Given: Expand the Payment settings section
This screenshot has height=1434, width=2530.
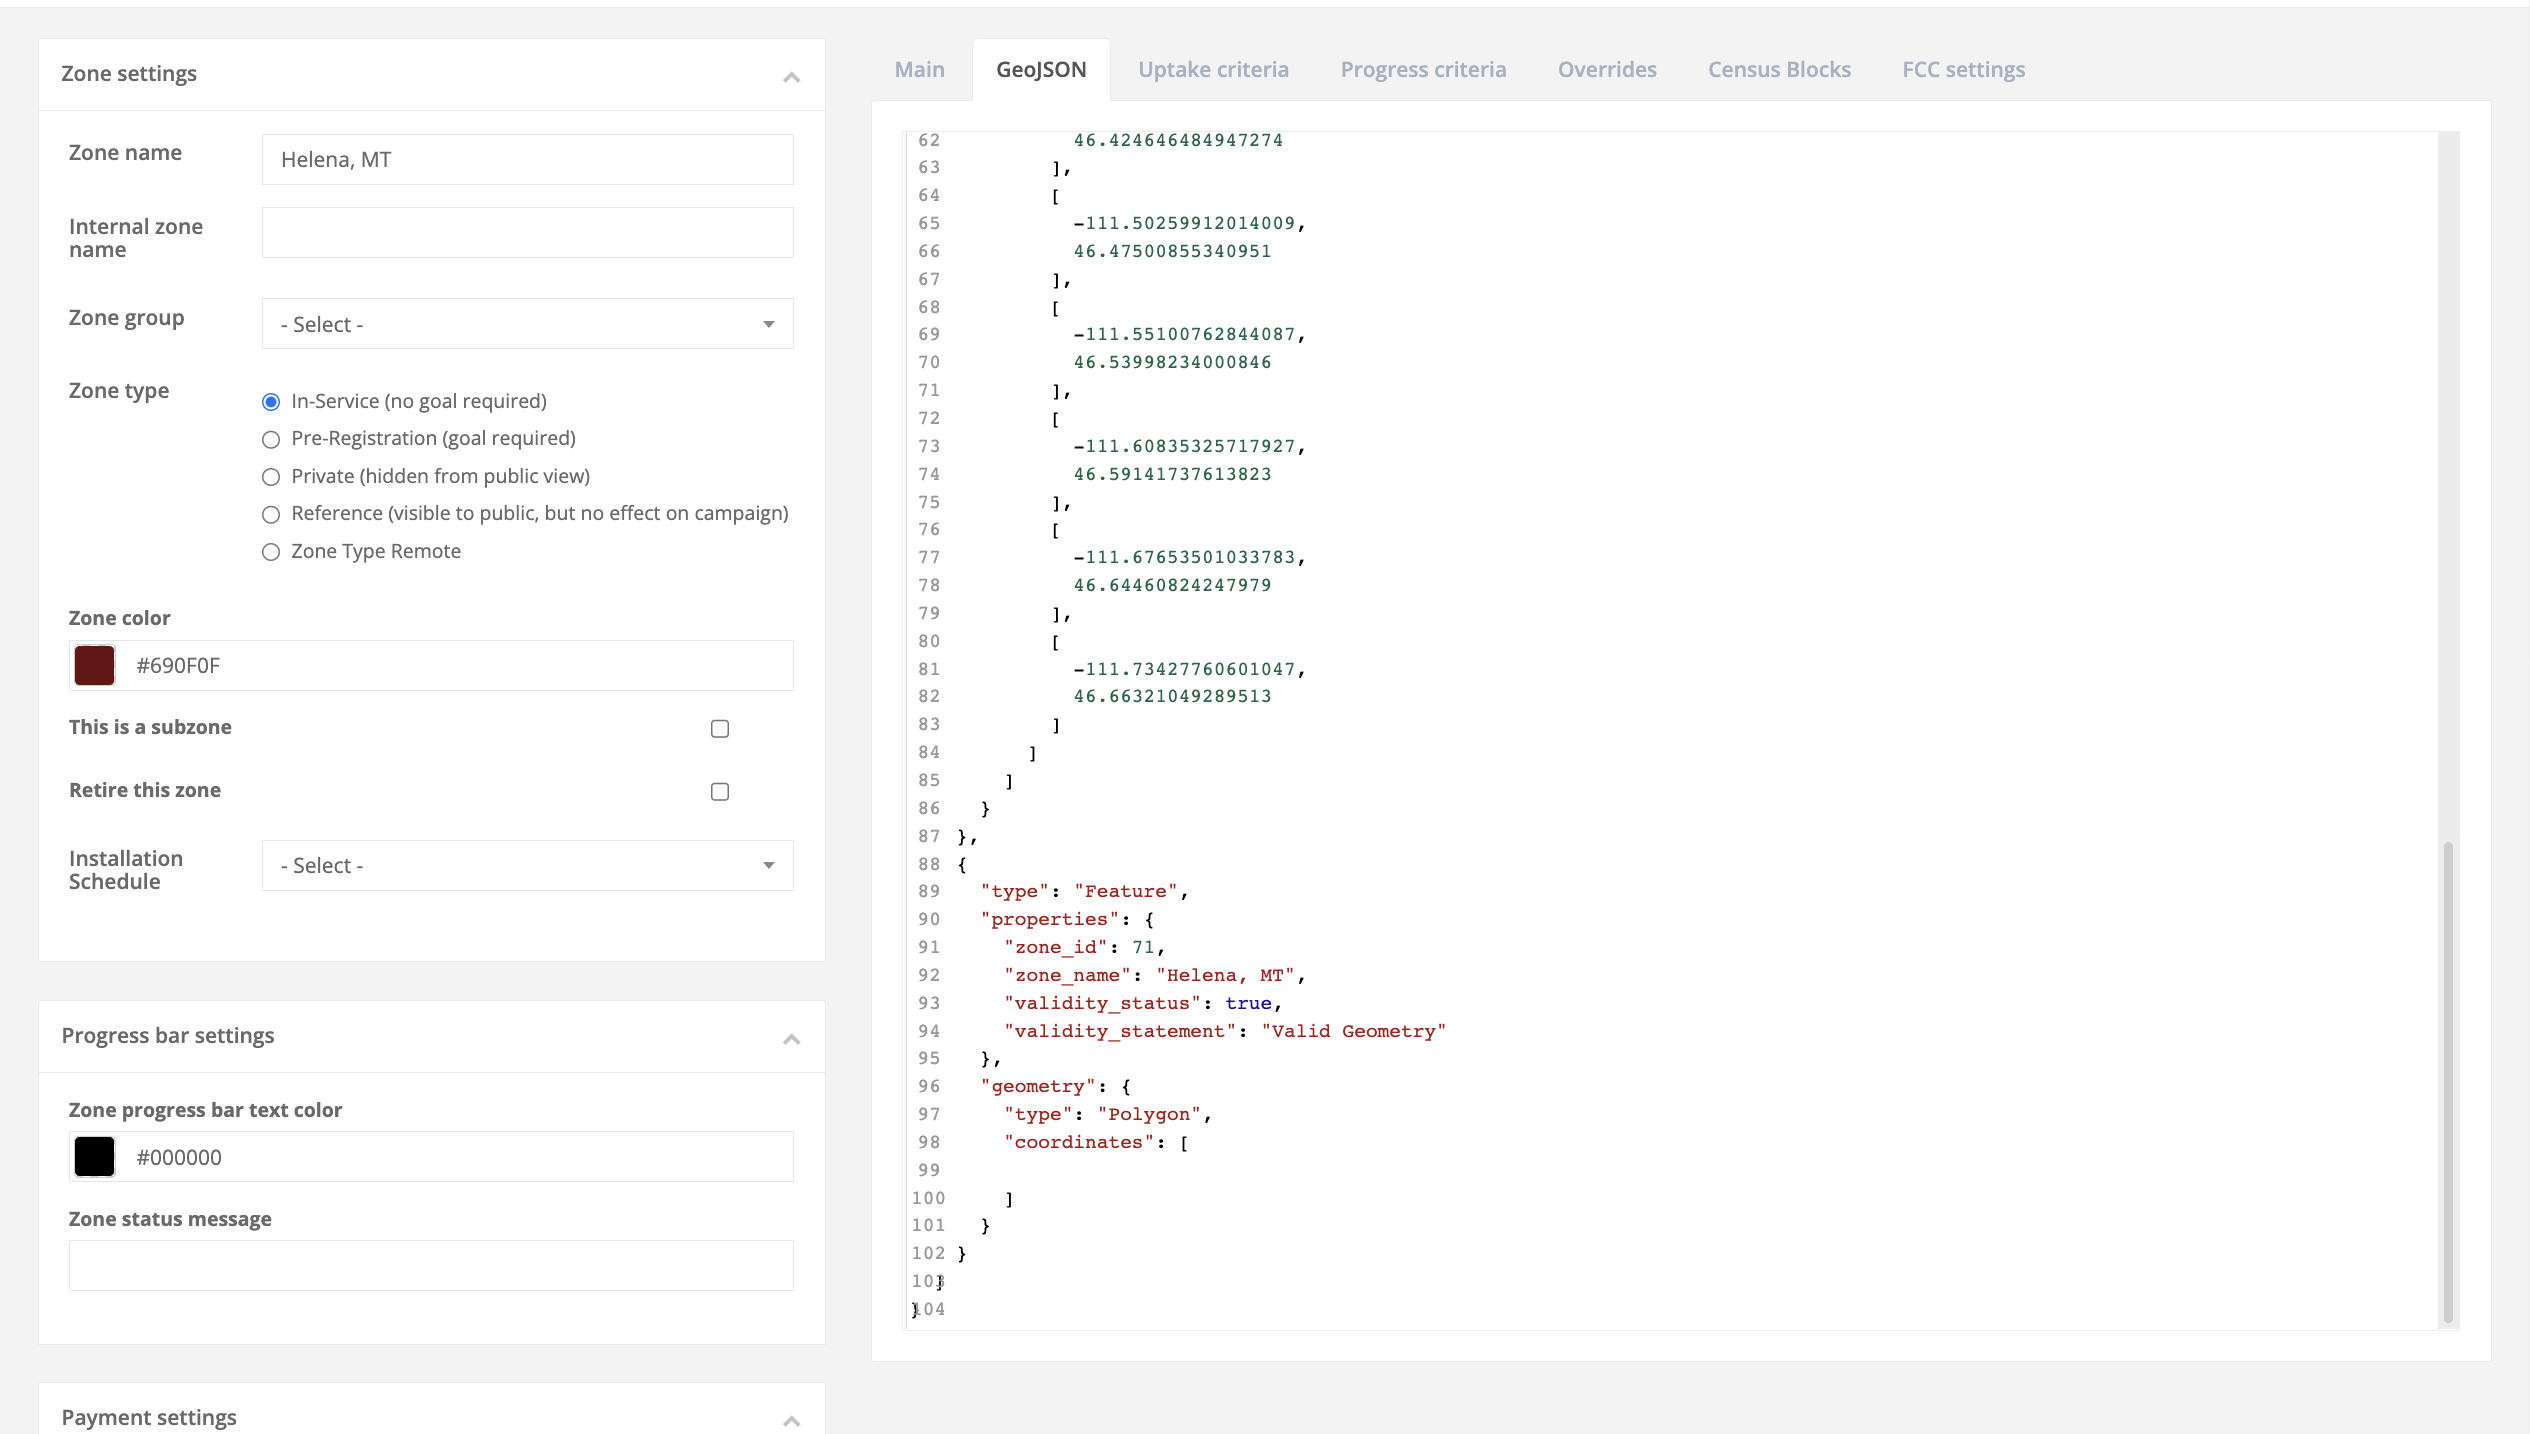Looking at the screenshot, I should pos(791,1419).
